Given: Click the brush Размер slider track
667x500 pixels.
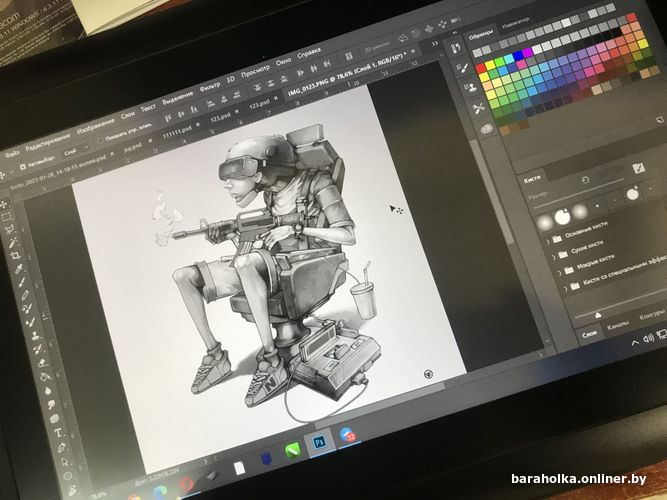Looking at the screenshot, I should 579,195.
